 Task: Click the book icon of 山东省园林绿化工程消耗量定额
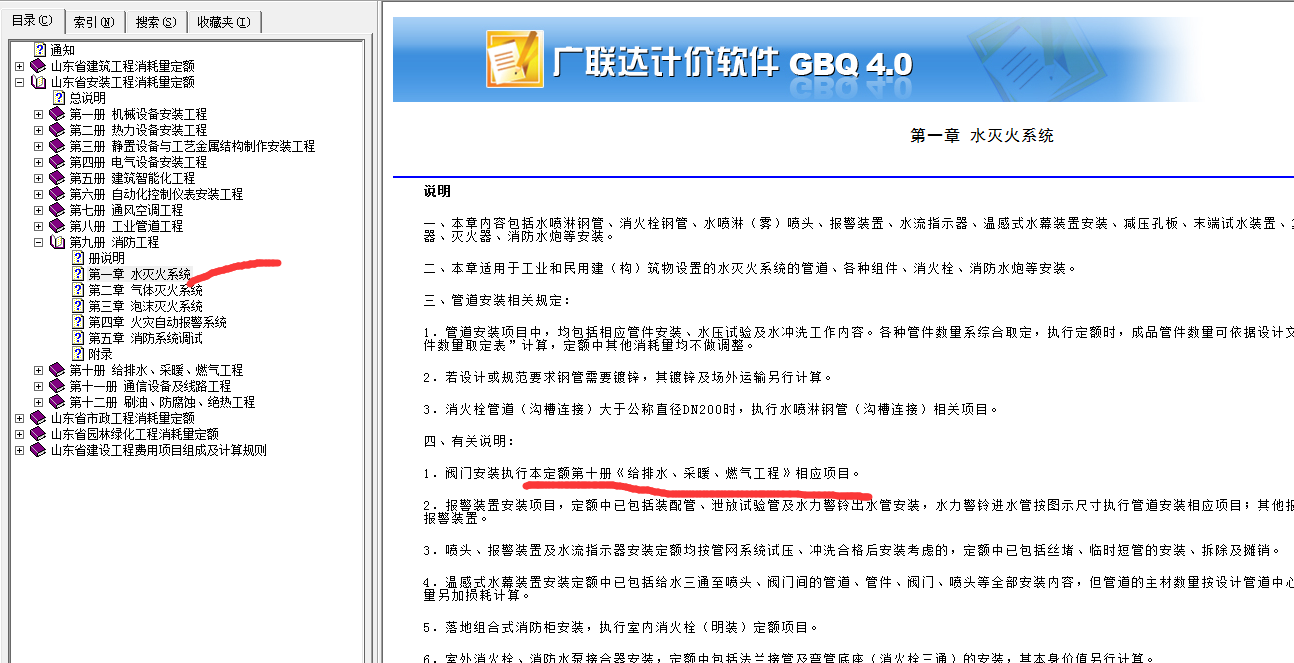coord(39,434)
